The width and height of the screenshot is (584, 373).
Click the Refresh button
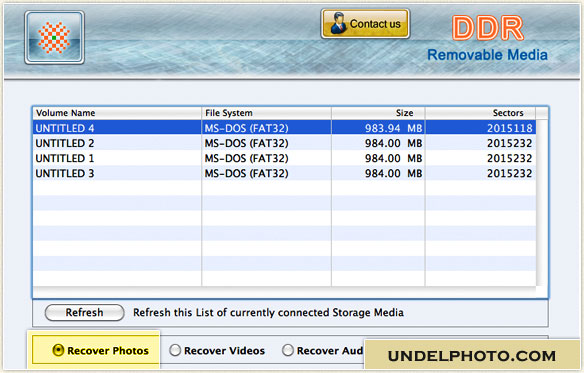85,312
